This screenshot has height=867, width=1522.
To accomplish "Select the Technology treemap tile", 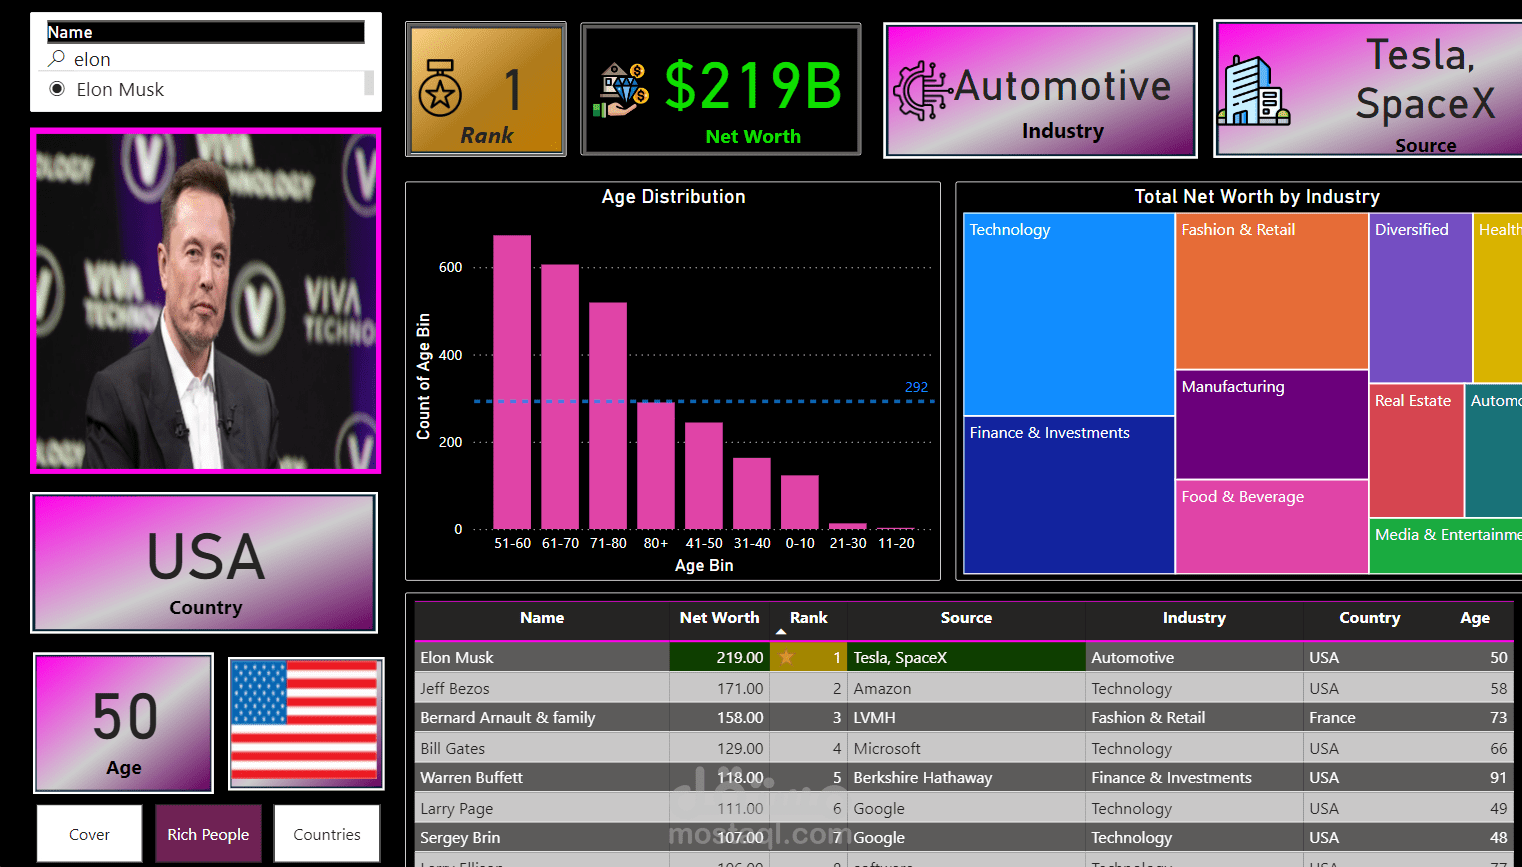I will [x=1069, y=314].
